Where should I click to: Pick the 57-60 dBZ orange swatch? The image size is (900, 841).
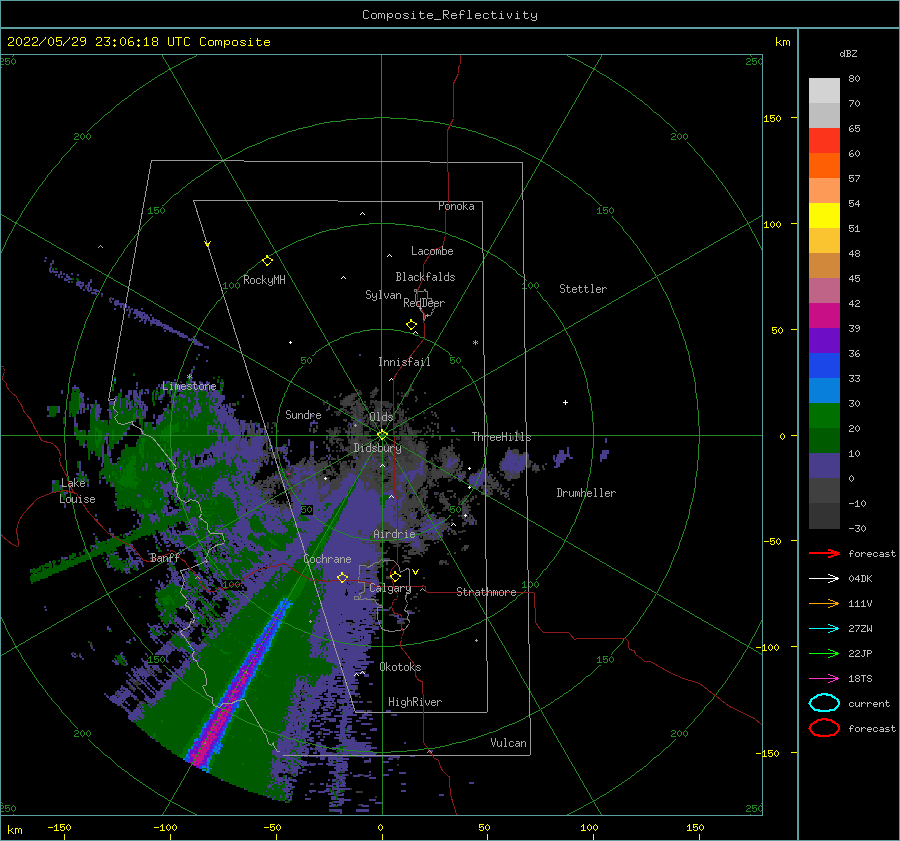tap(824, 165)
